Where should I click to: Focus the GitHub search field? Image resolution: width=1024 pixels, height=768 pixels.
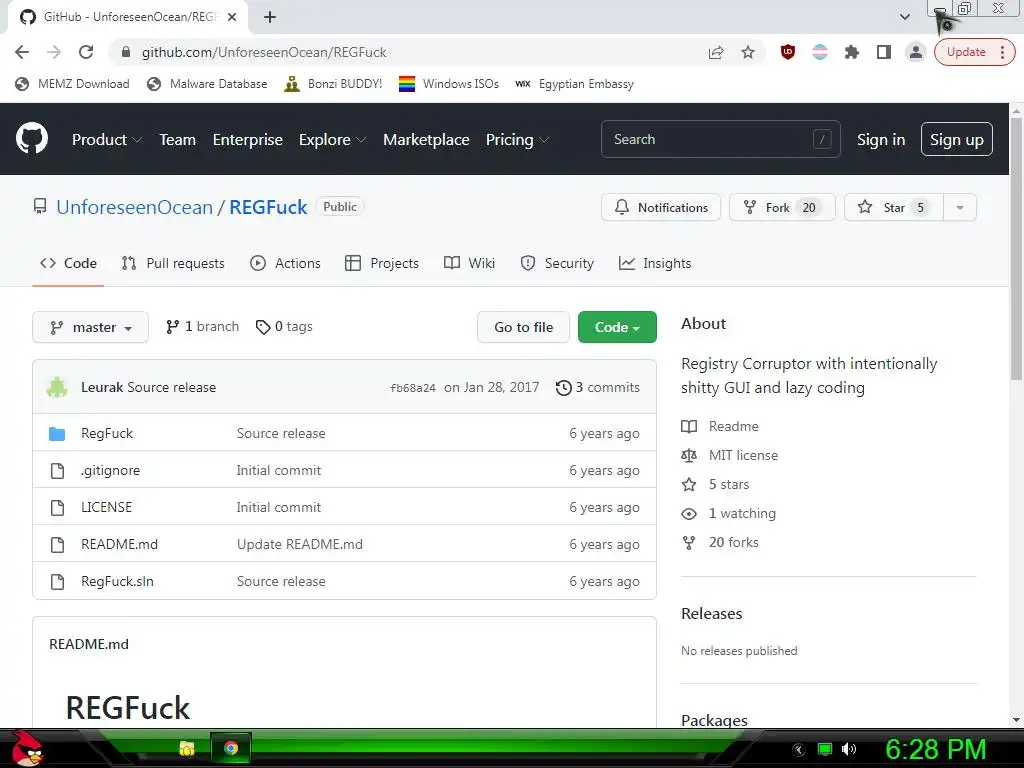(720, 139)
